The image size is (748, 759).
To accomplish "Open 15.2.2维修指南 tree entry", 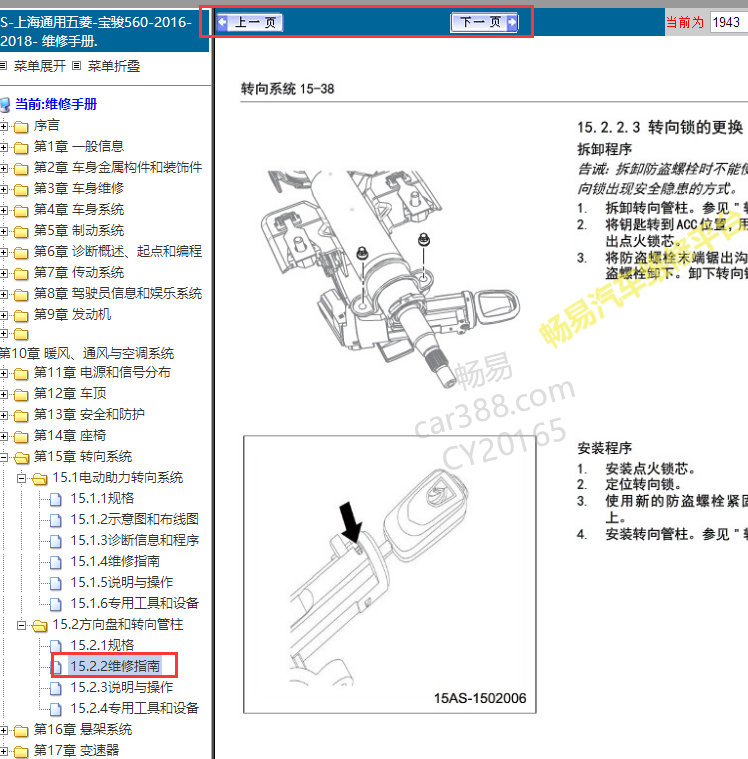I will click(115, 666).
